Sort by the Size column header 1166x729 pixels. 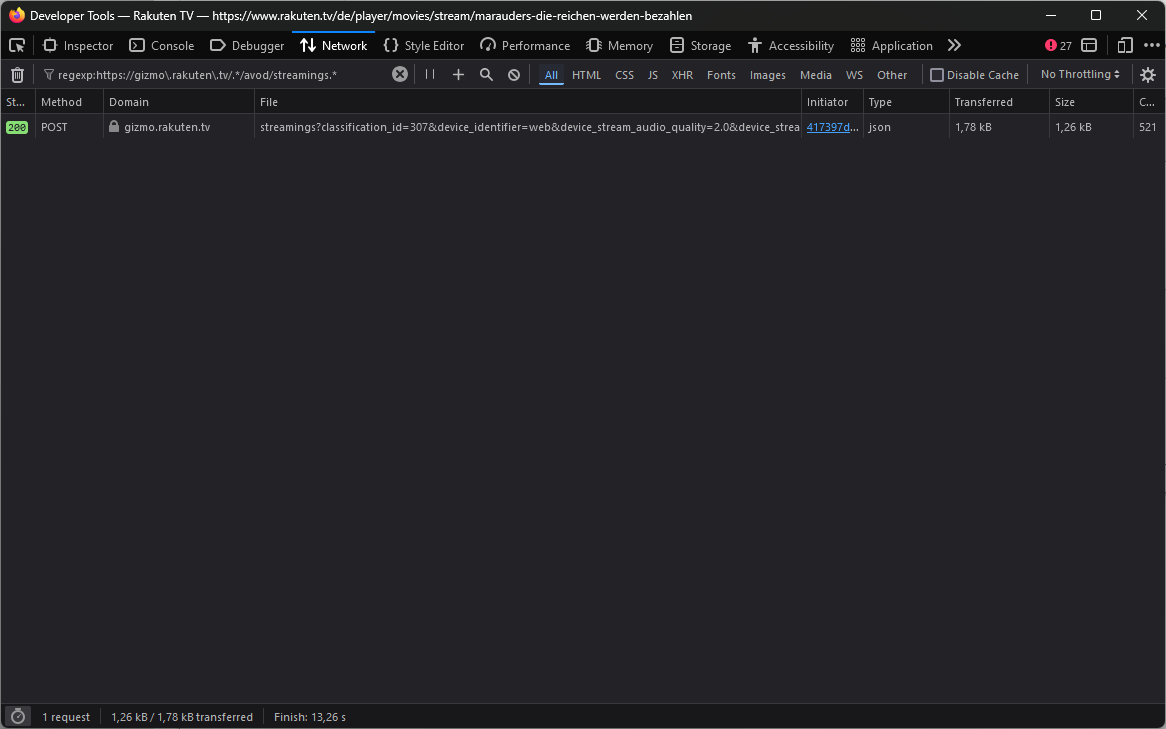click(x=1090, y=102)
